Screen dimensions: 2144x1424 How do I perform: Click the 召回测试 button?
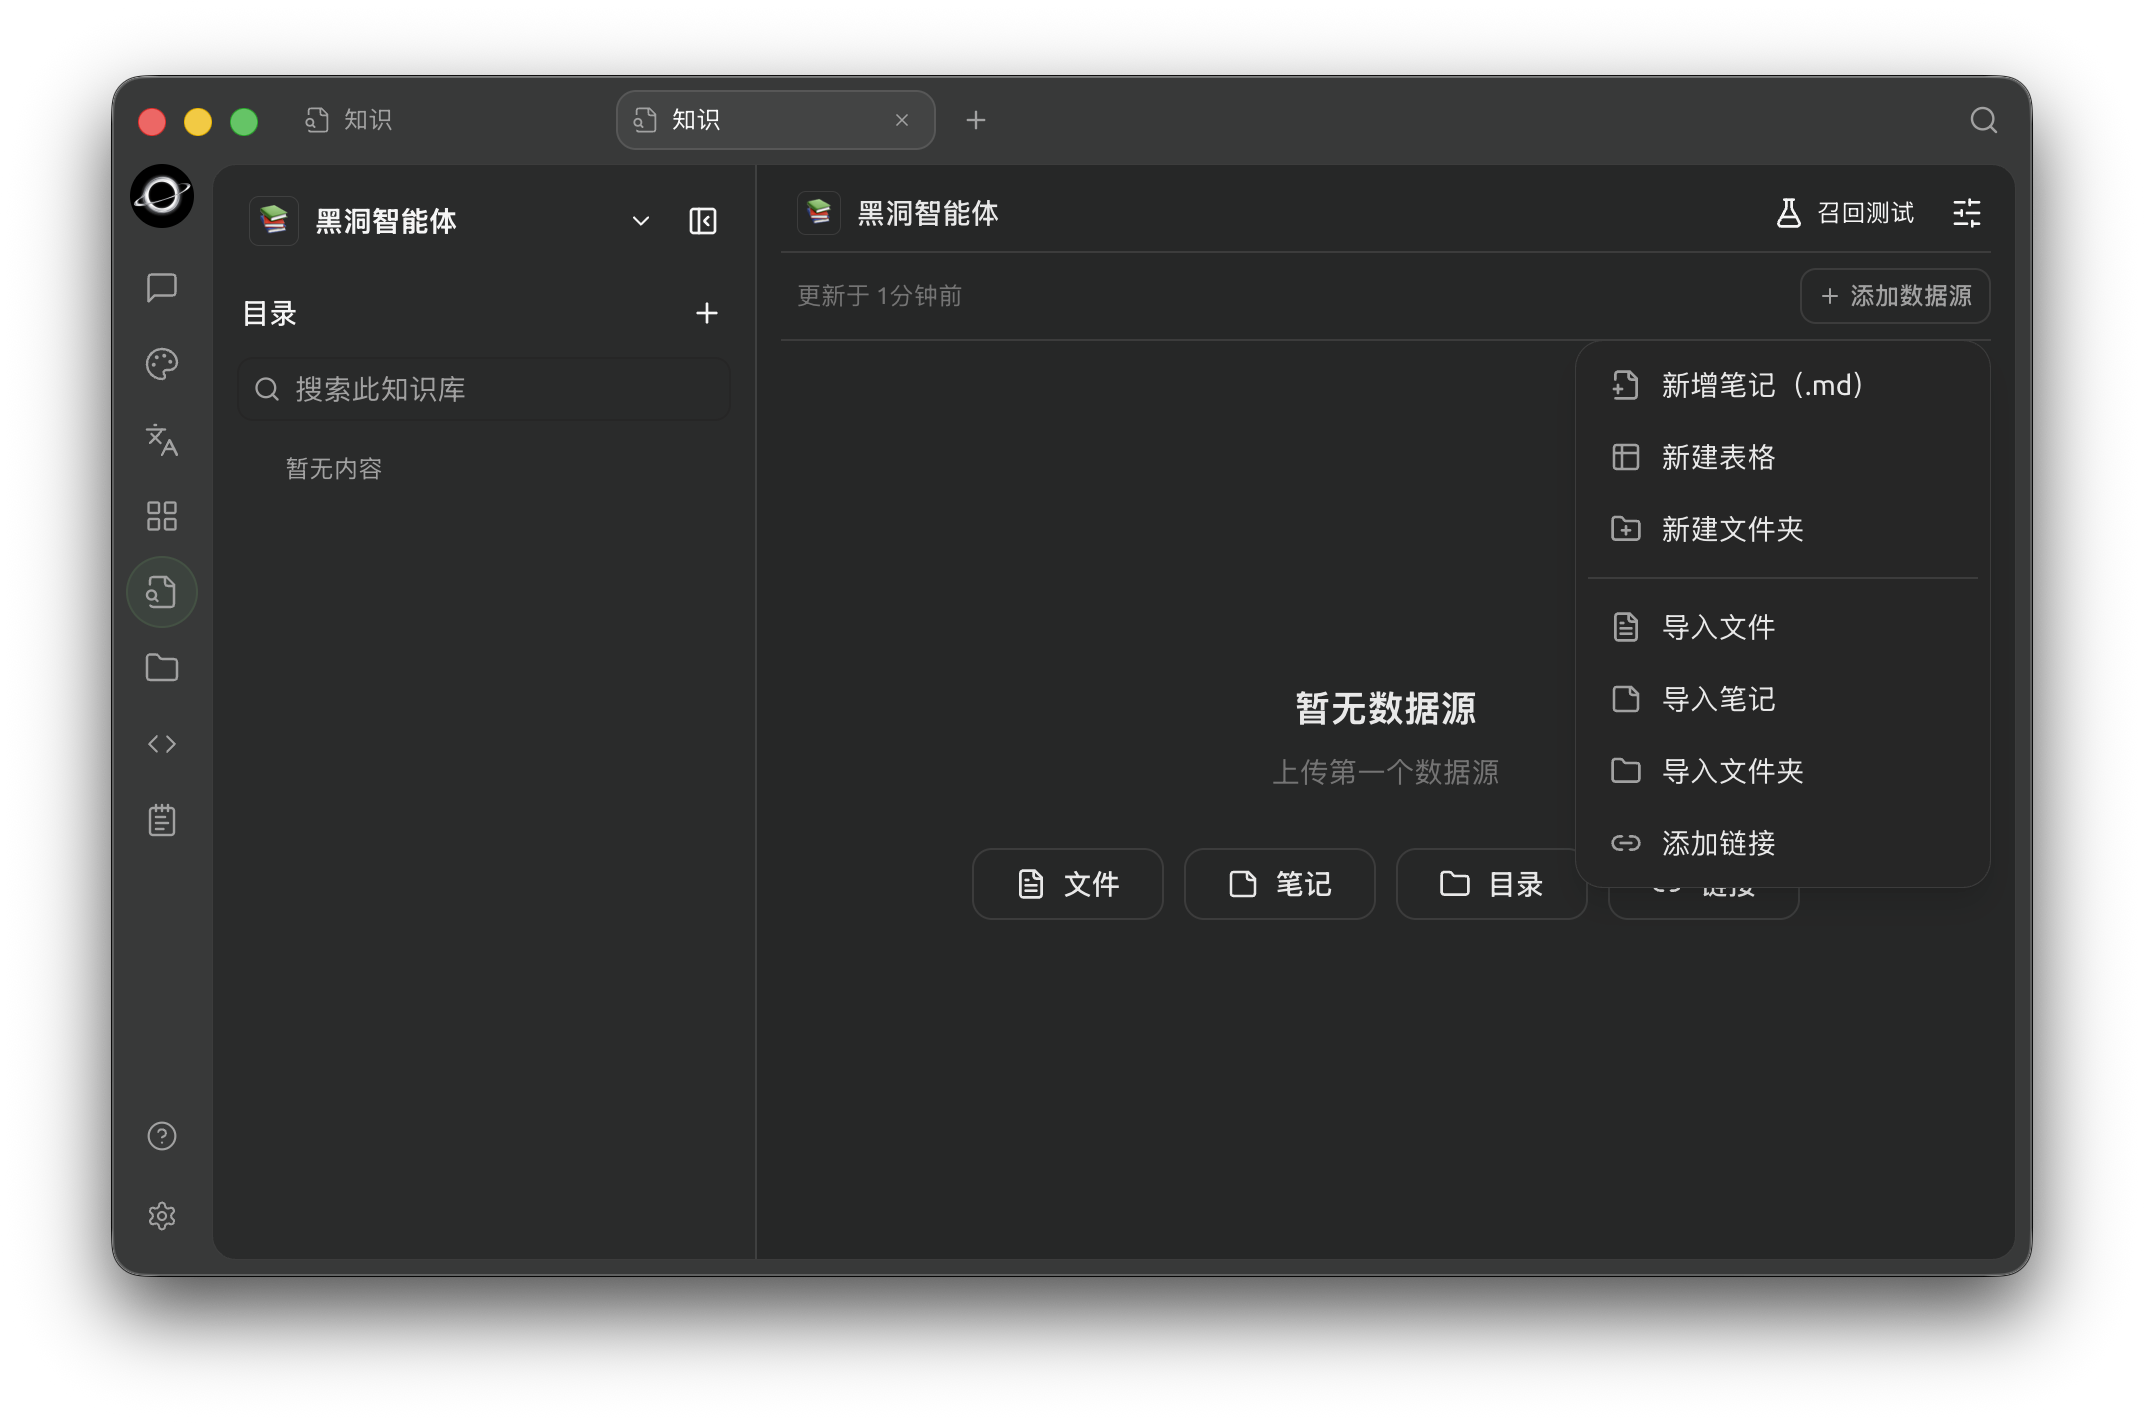click(x=1845, y=213)
